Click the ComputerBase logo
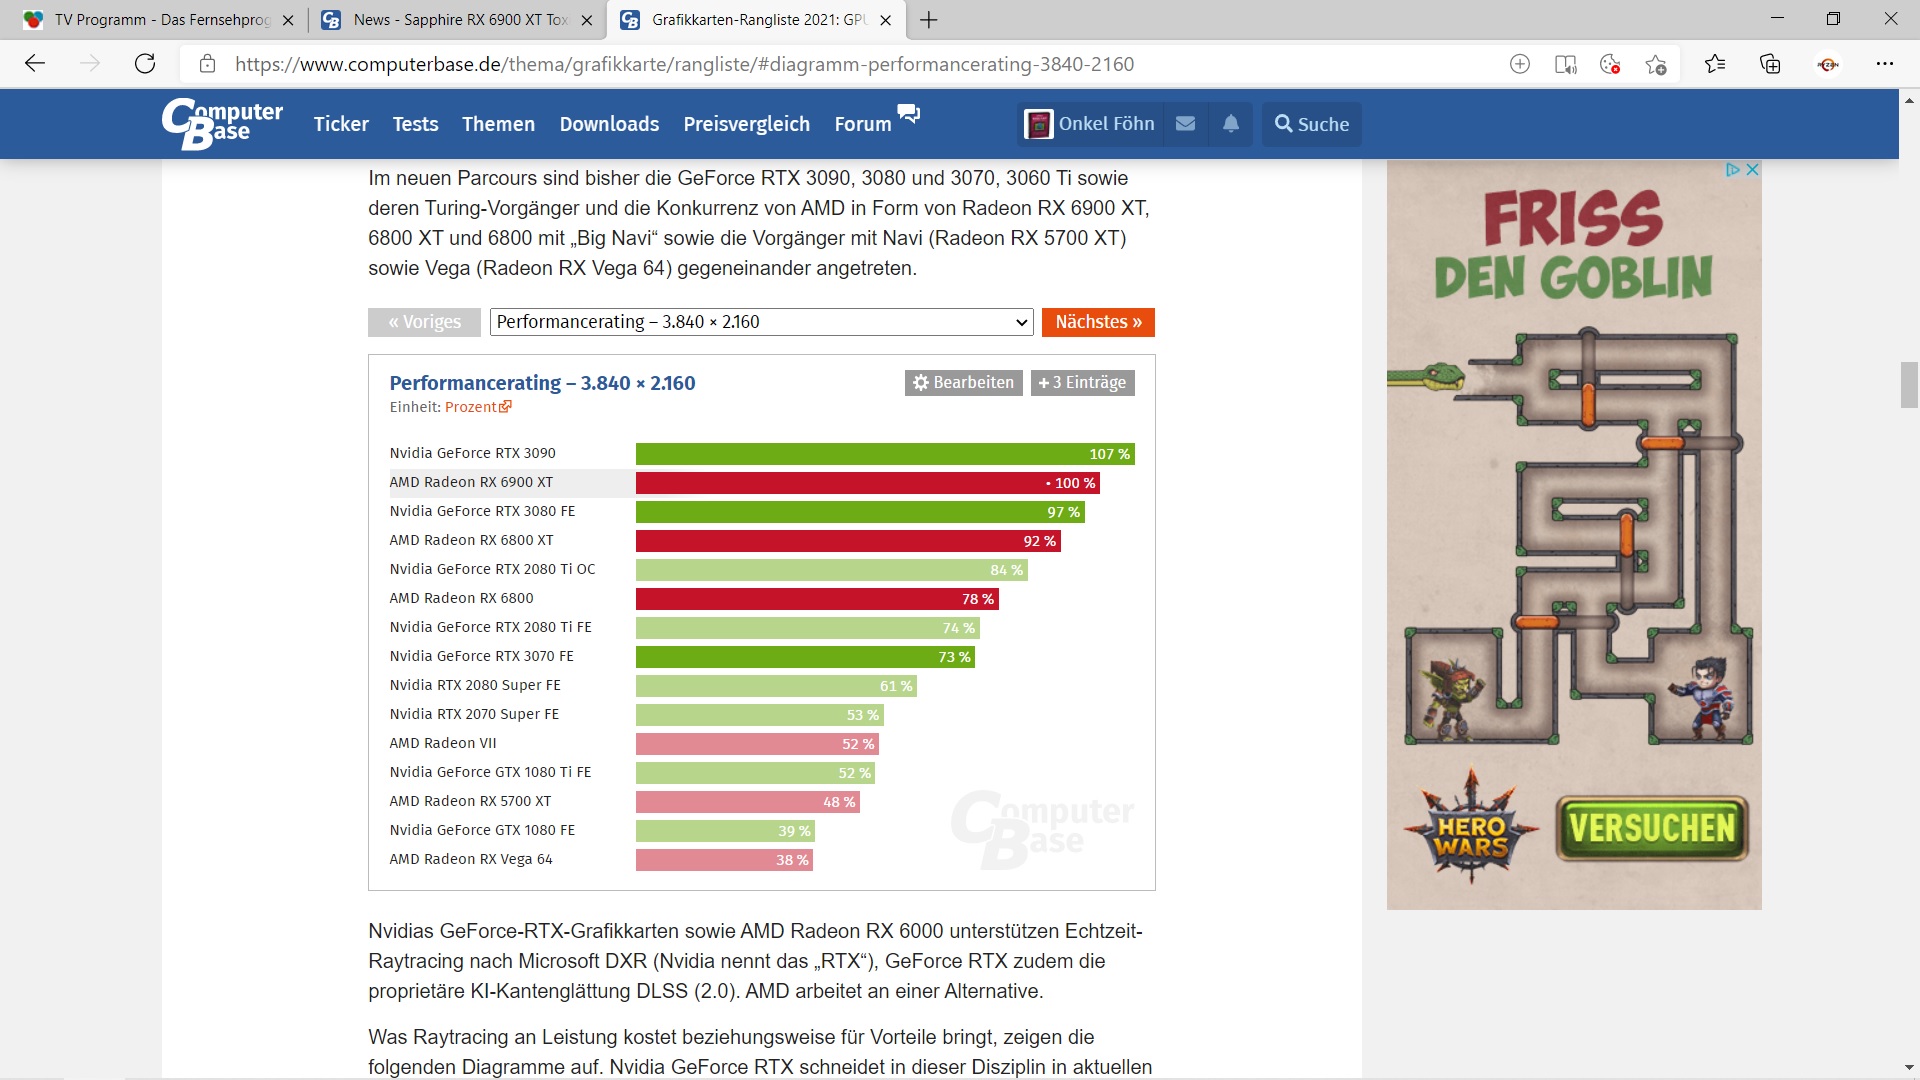This screenshot has width=1920, height=1080. pyautogui.click(x=222, y=124)
